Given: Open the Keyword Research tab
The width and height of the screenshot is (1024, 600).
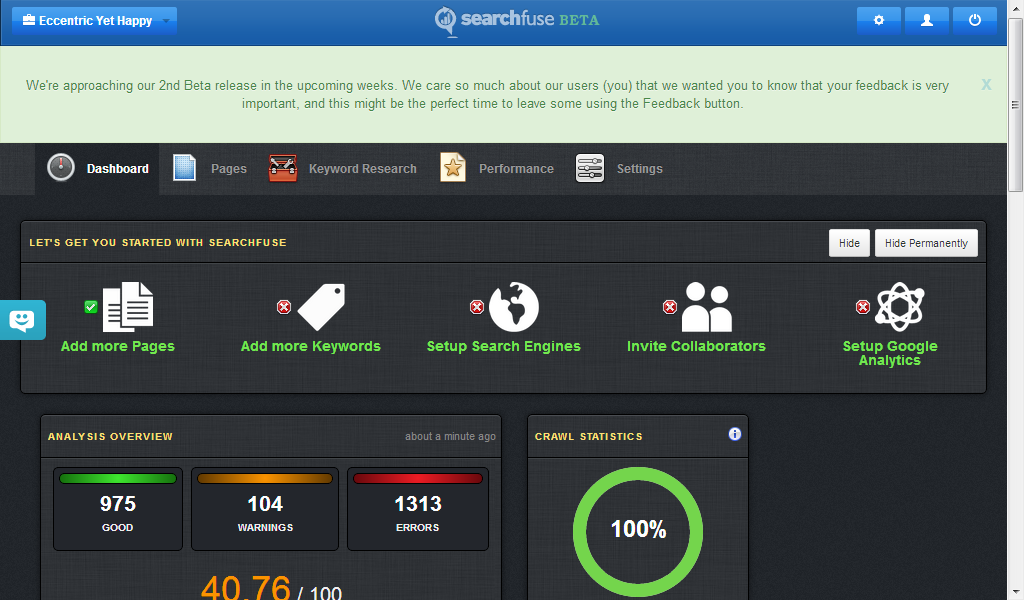Looking at the screenshot, I should pos(343,168).
